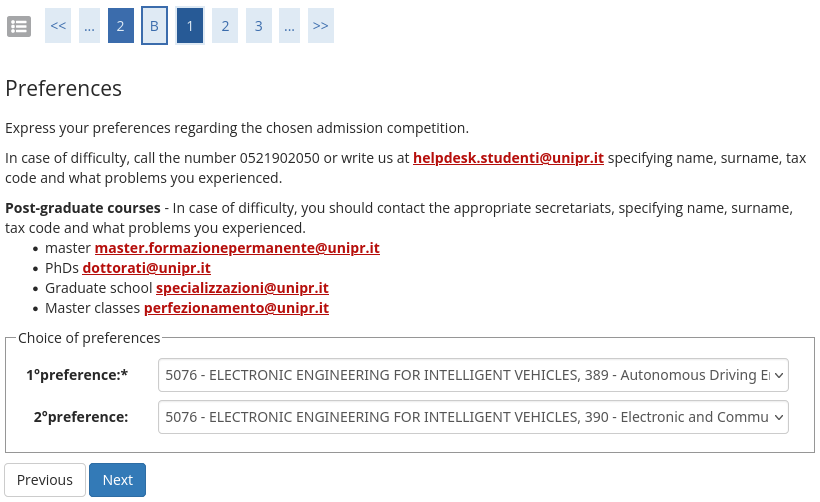This screenshot has width=820, height=502.
Task: Open the master.formazionepermanente@unipr.it link
Action: pyautogui.click(x=237, y=248)
